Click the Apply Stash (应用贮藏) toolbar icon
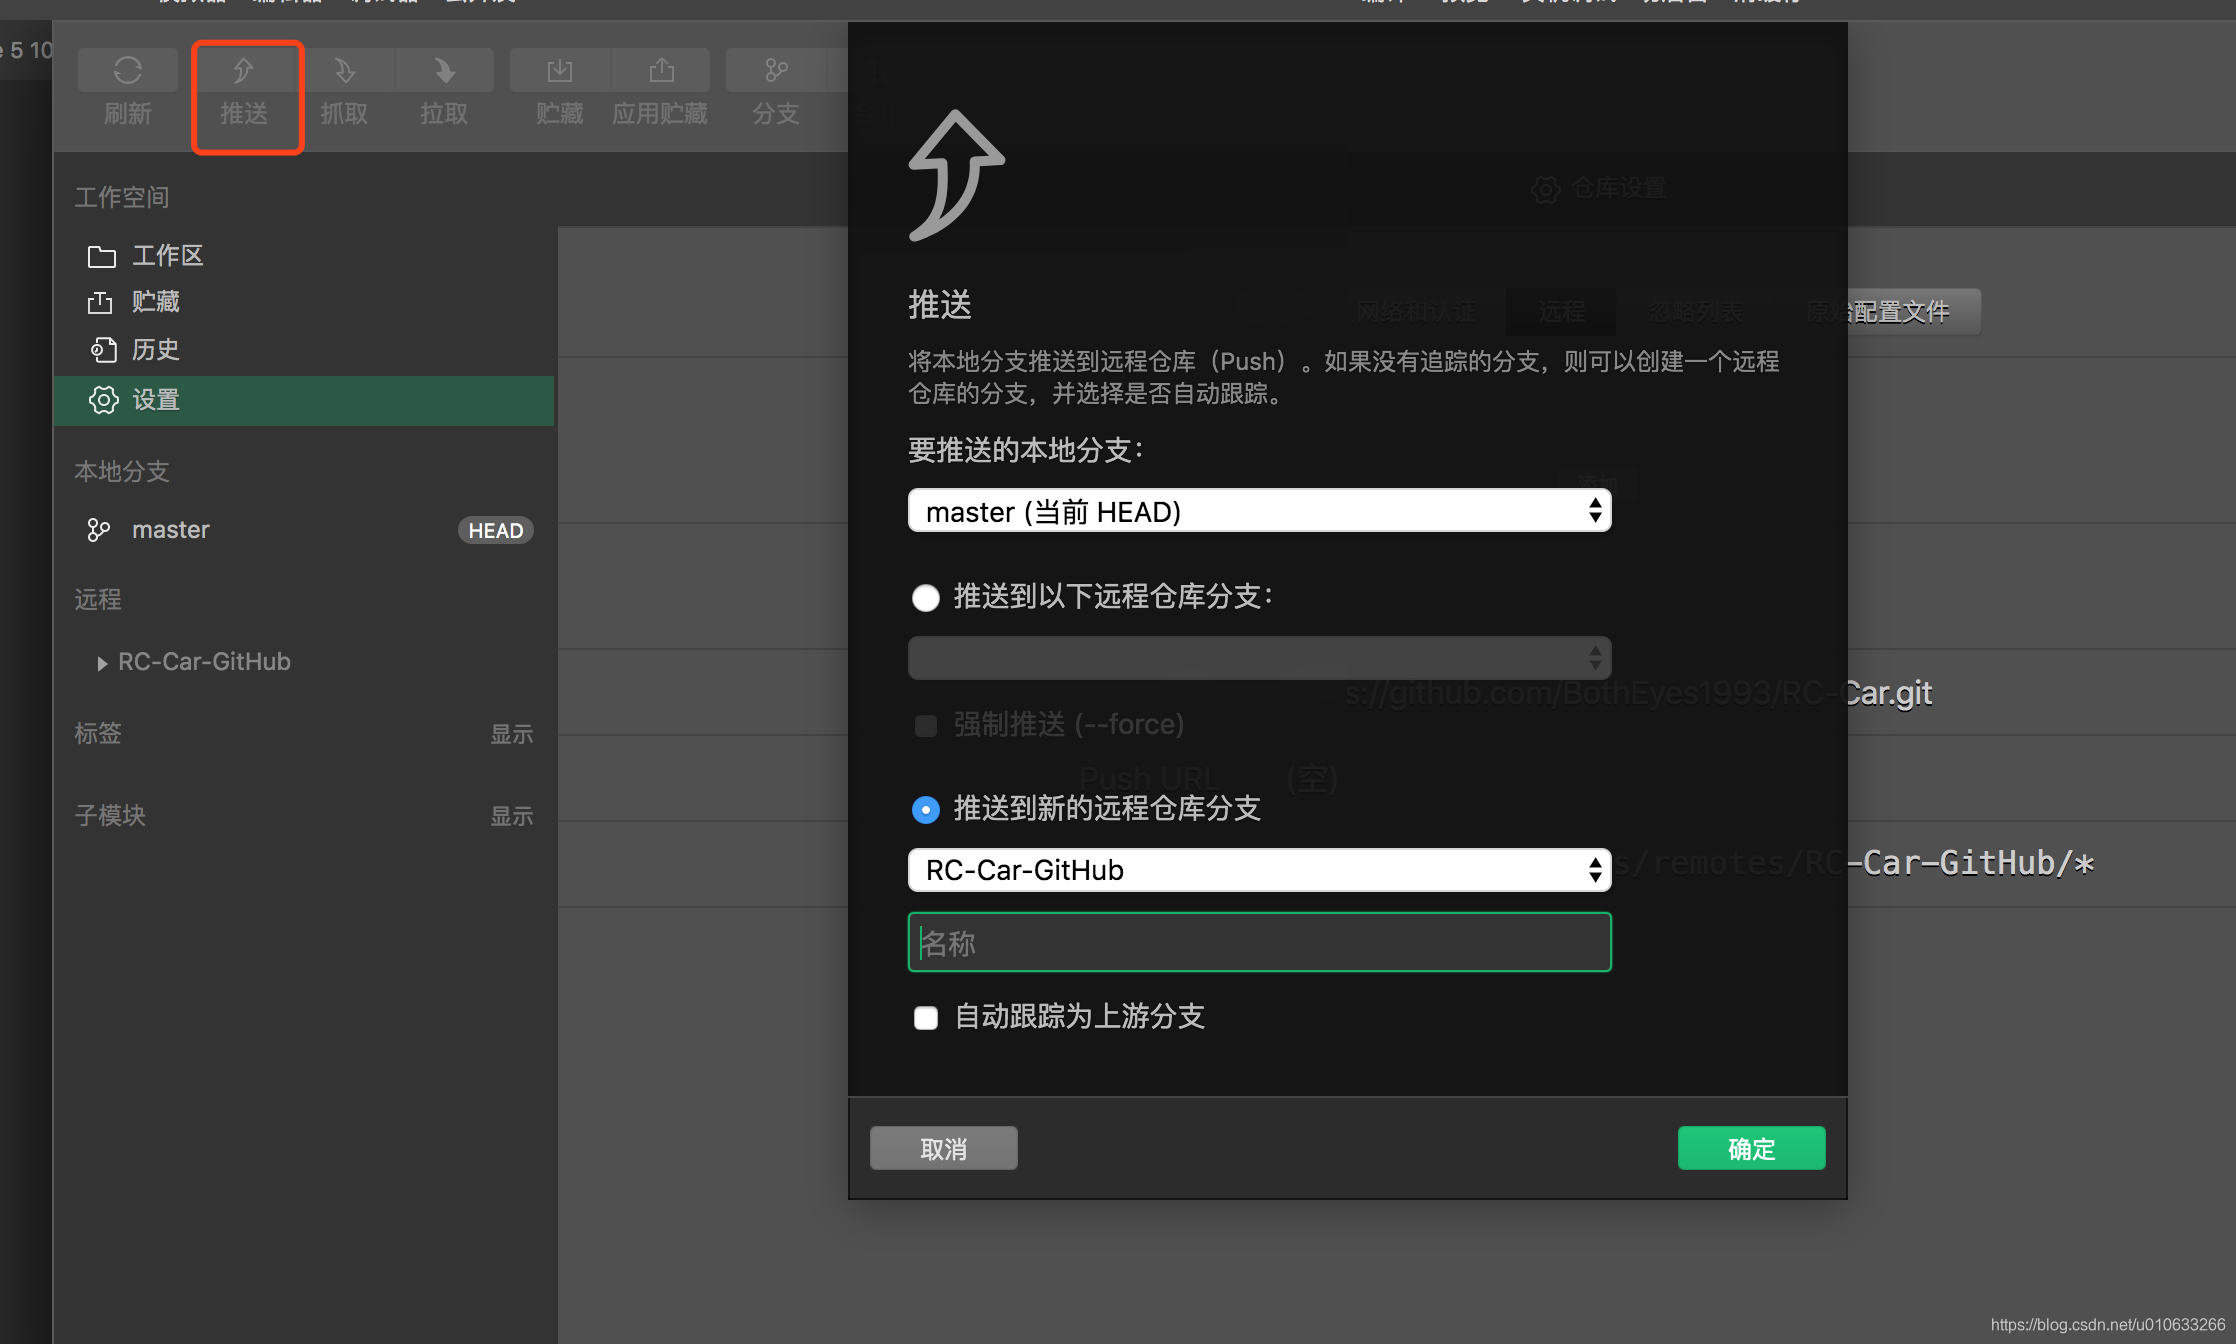This screenshot has width=2236, height=1344. click(x=661, y=71)
